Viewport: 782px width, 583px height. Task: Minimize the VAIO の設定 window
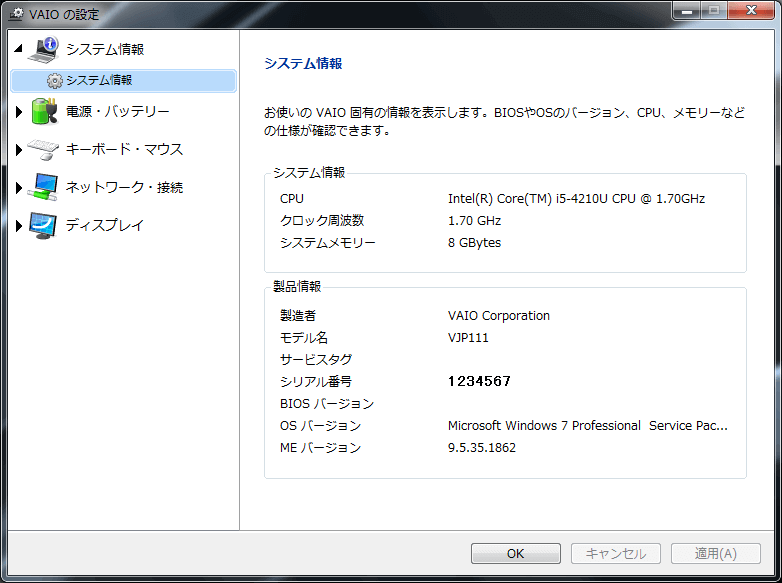[x=687, y=10]
